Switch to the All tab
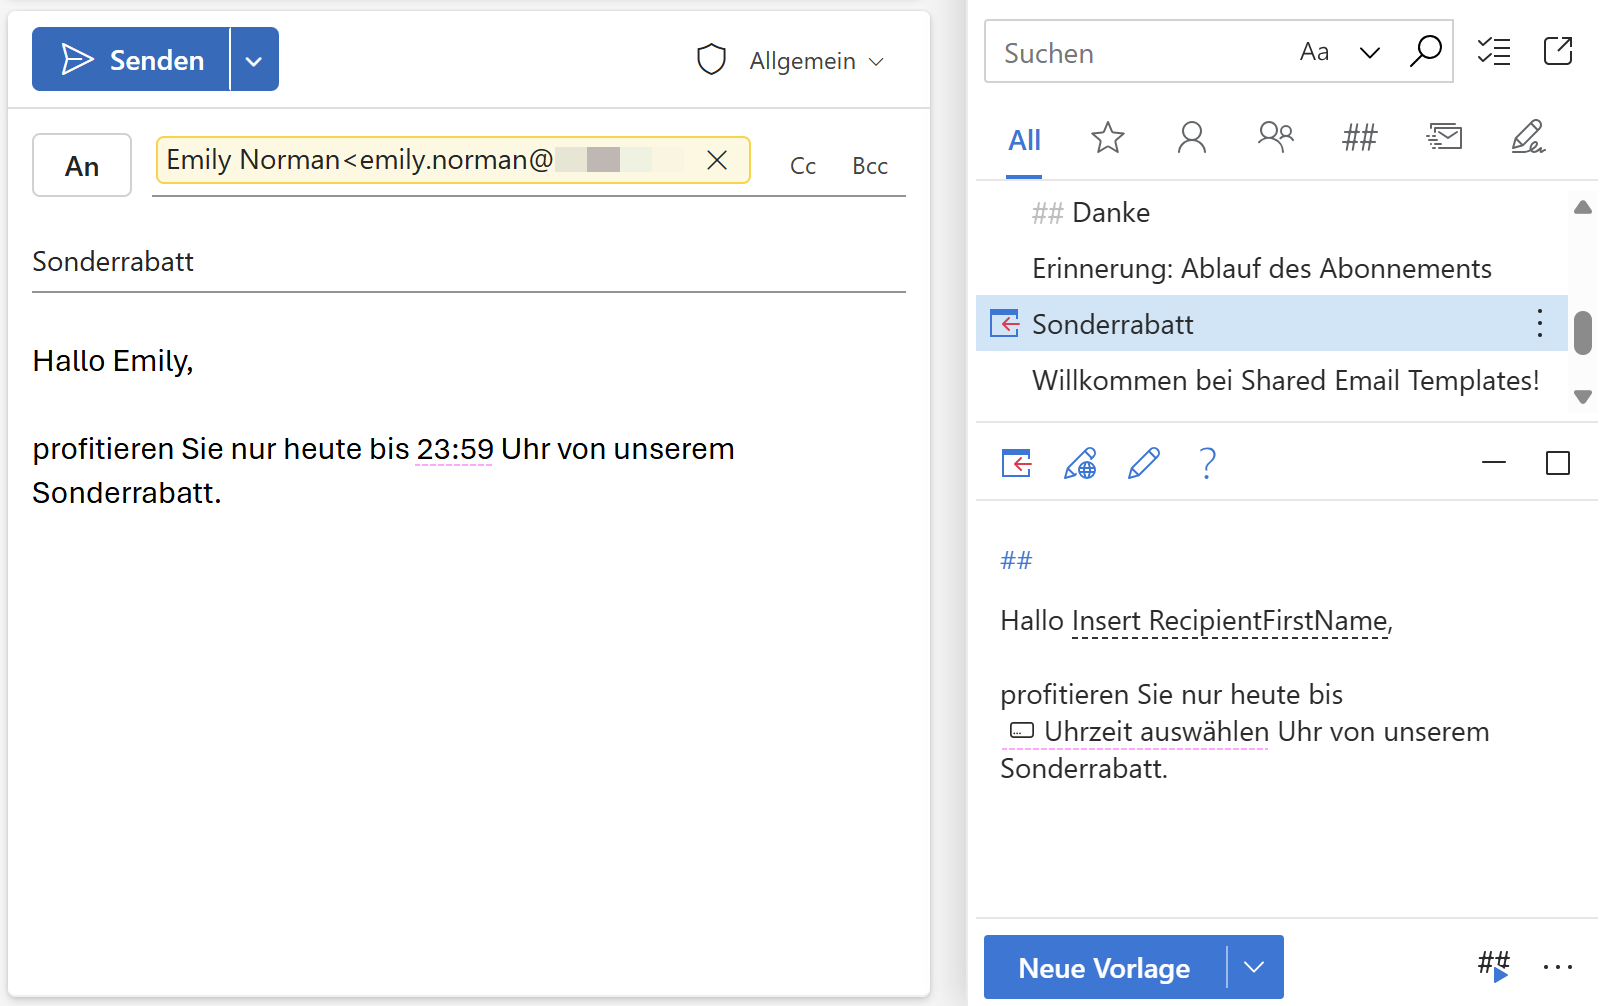 pos(1024,140)
